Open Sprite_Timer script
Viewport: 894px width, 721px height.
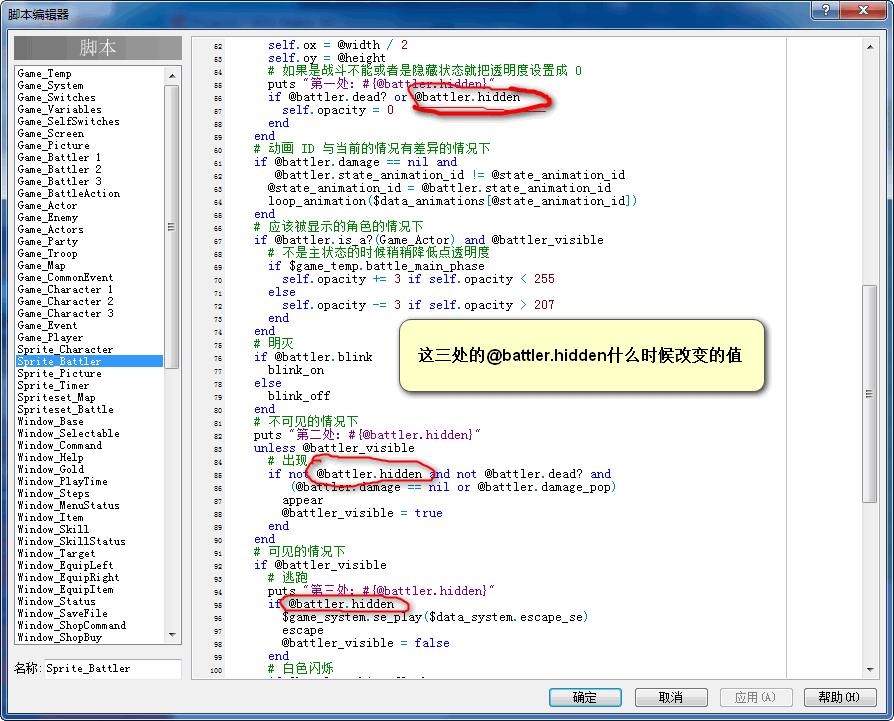click(54, 385)
